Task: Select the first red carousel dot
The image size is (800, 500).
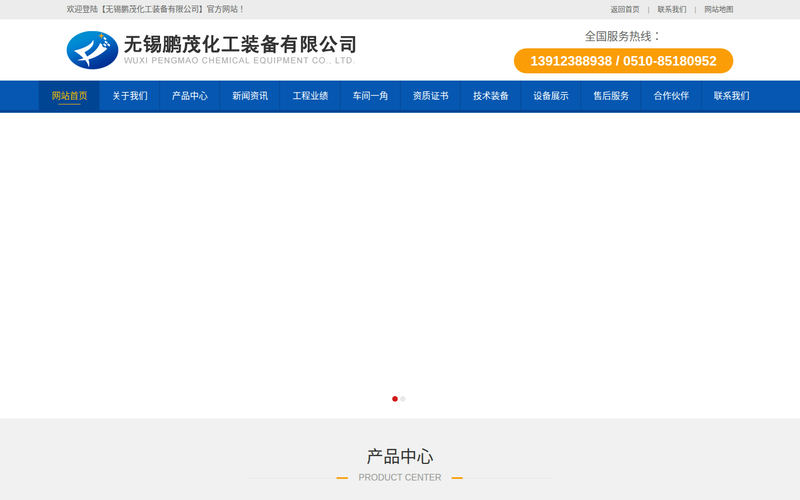Action: (395, 399)
